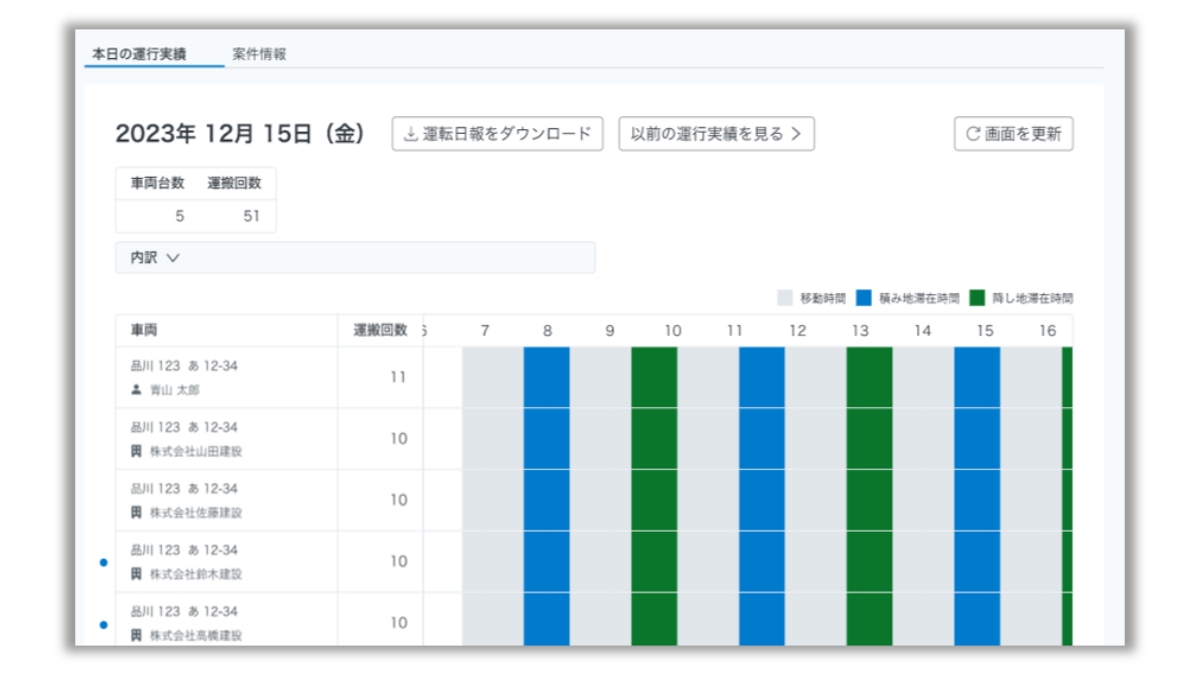Click the building icon beside 株式会社佐藤建設

pyautogui.click(x=137, y=512)
